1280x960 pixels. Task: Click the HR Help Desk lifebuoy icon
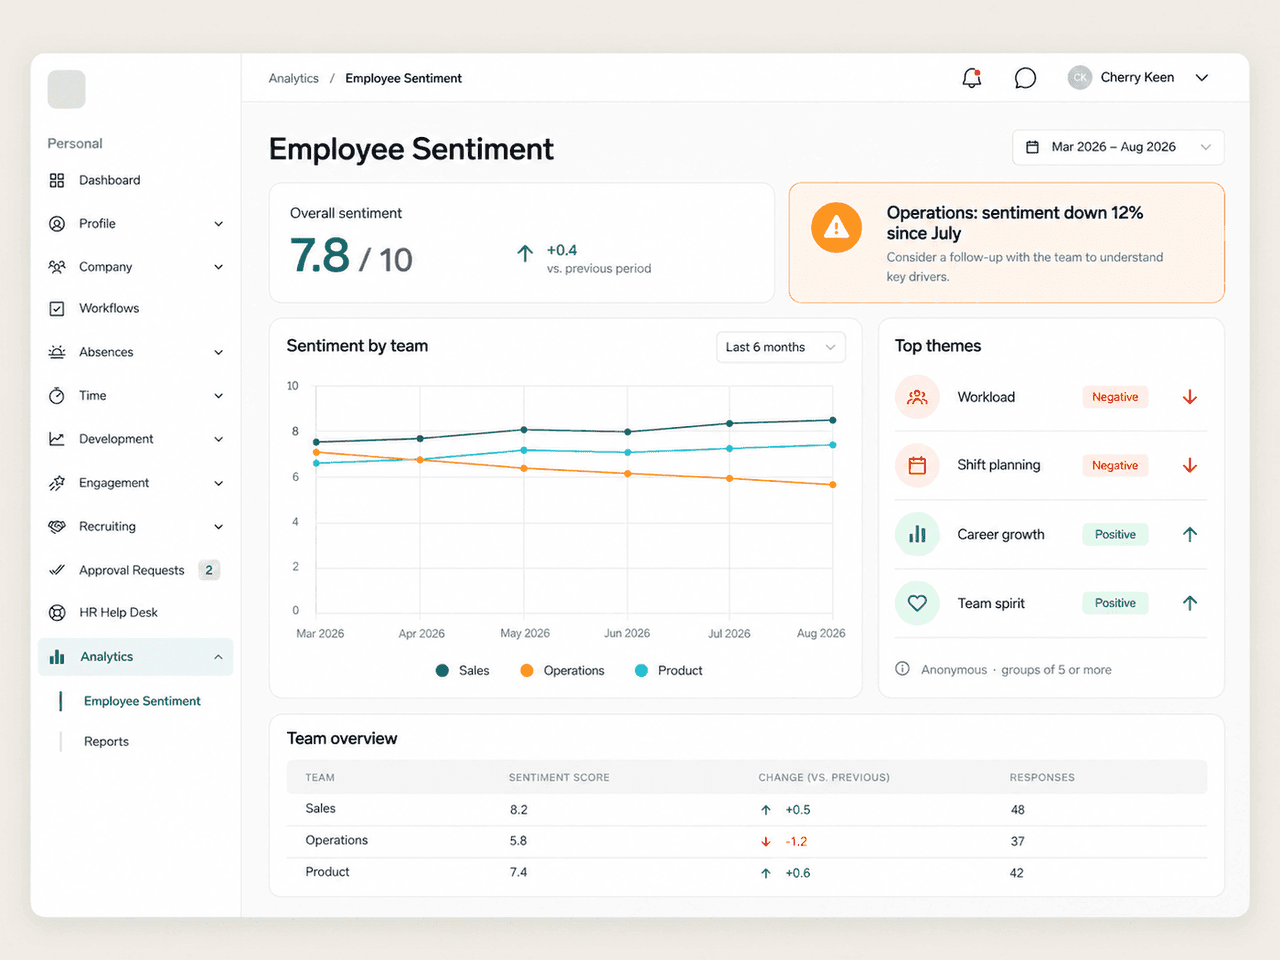[57, 612]
